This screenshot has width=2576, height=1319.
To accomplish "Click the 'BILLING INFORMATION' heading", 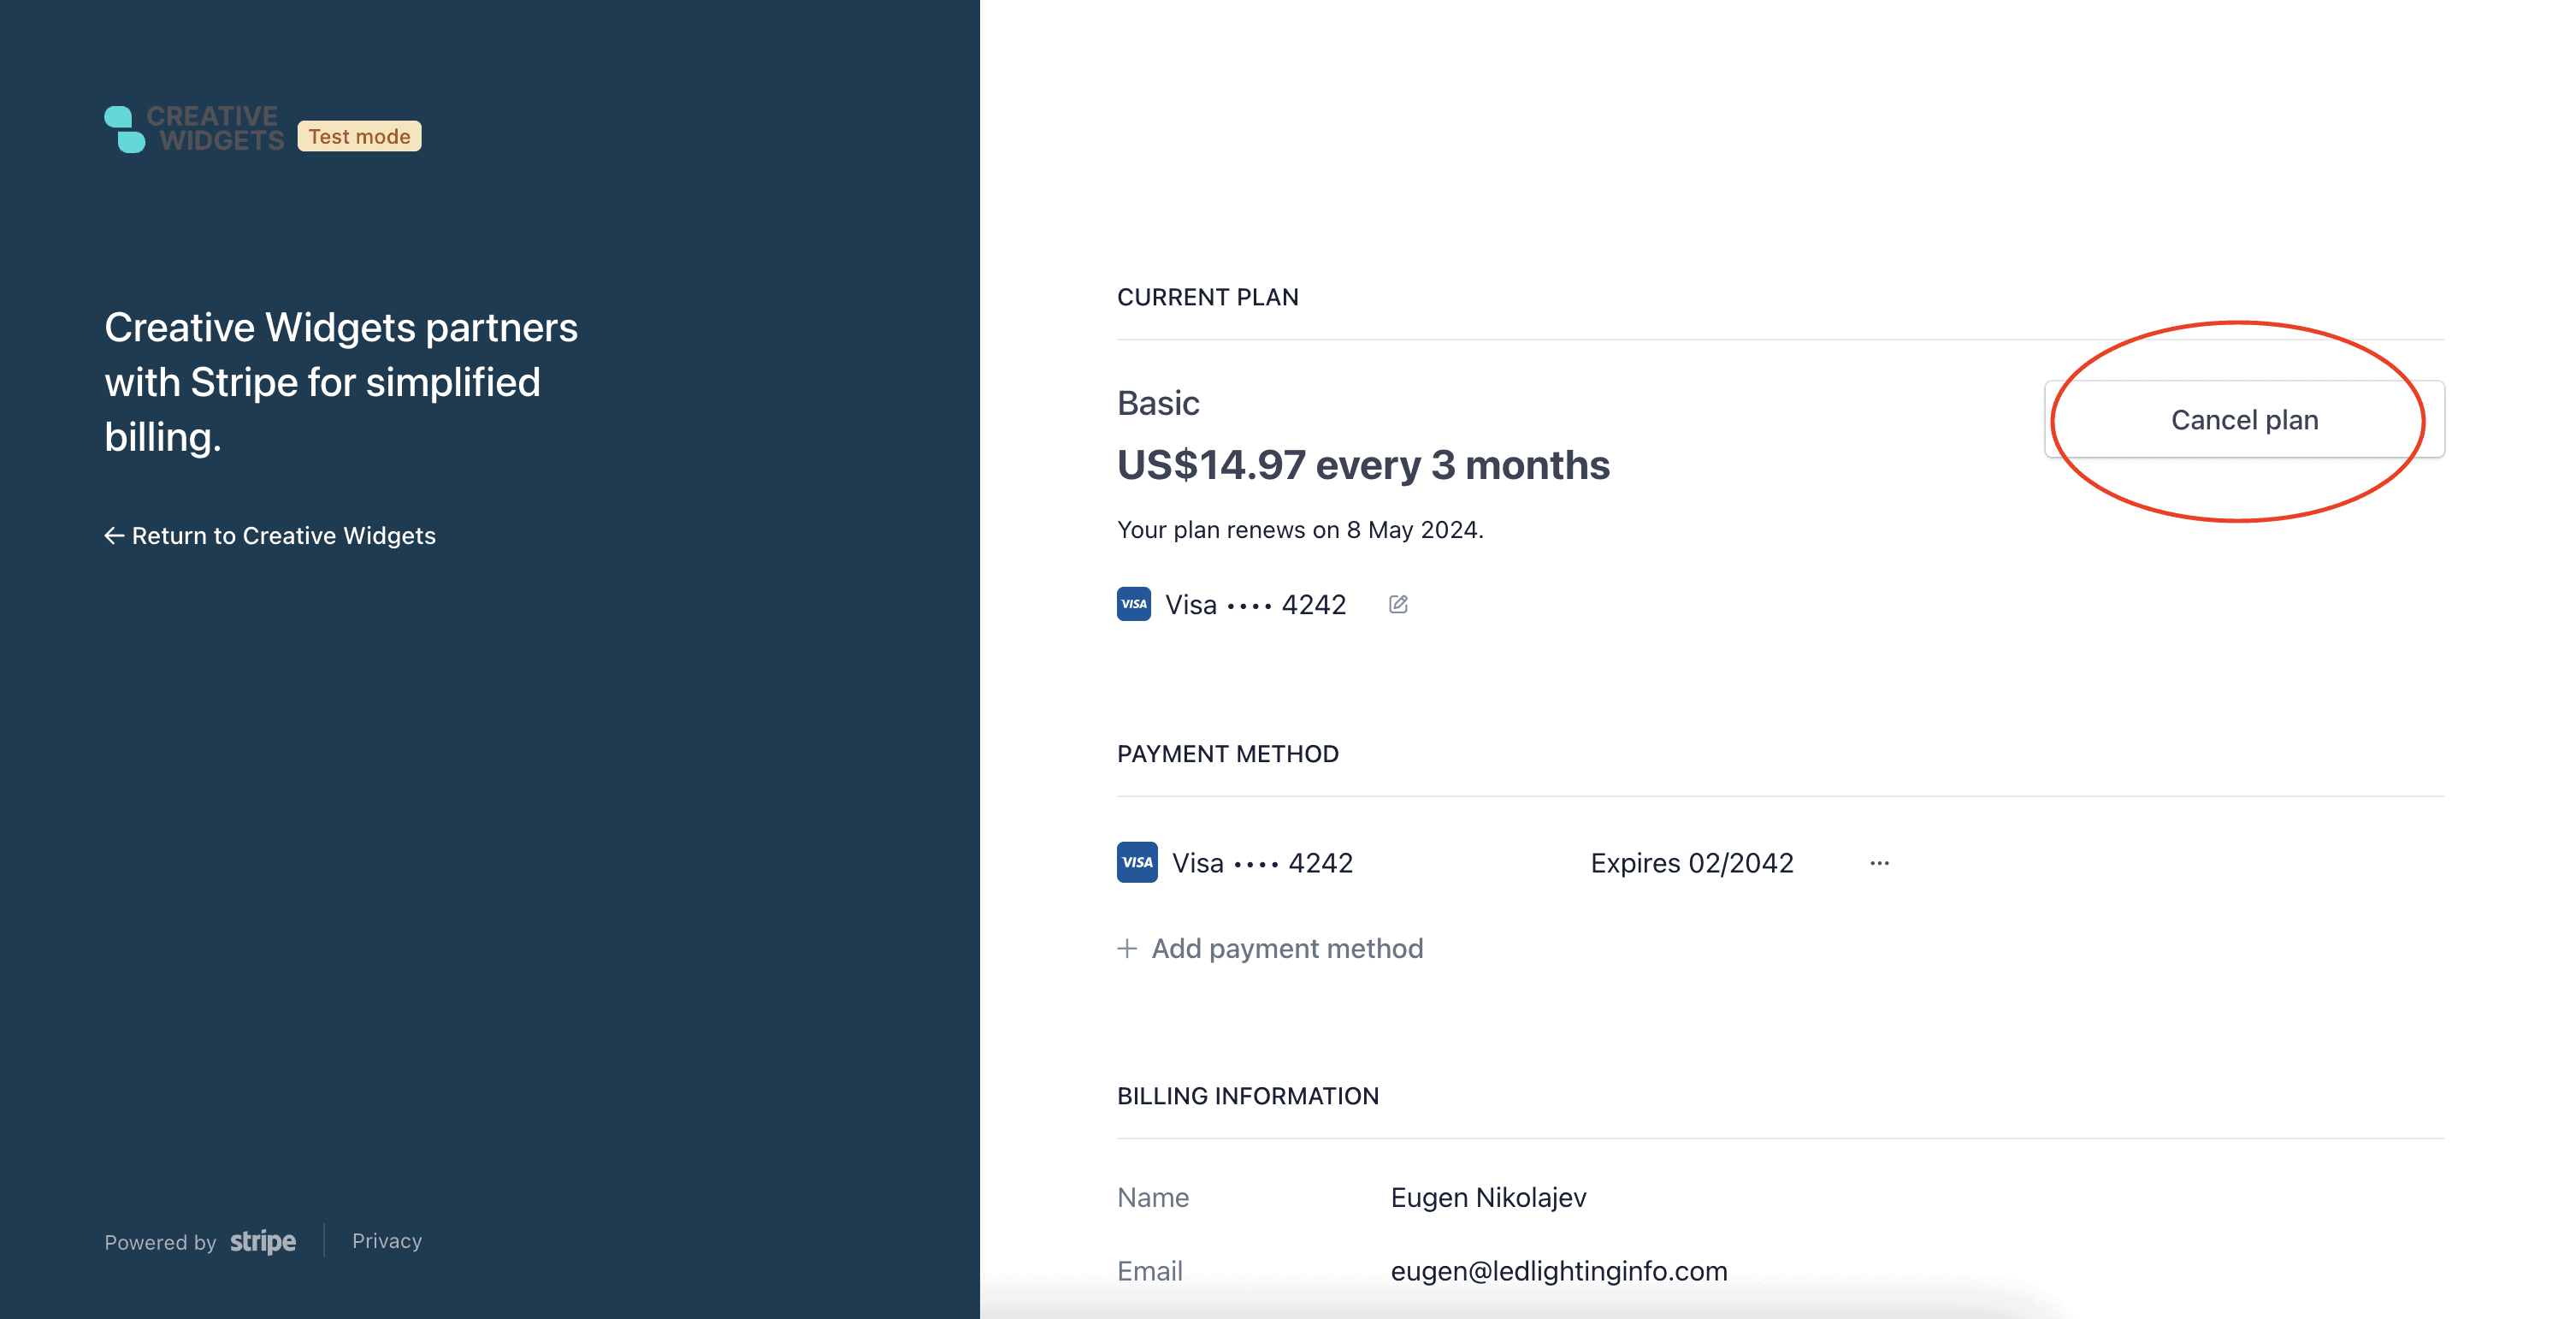I will [1248, 1096].
